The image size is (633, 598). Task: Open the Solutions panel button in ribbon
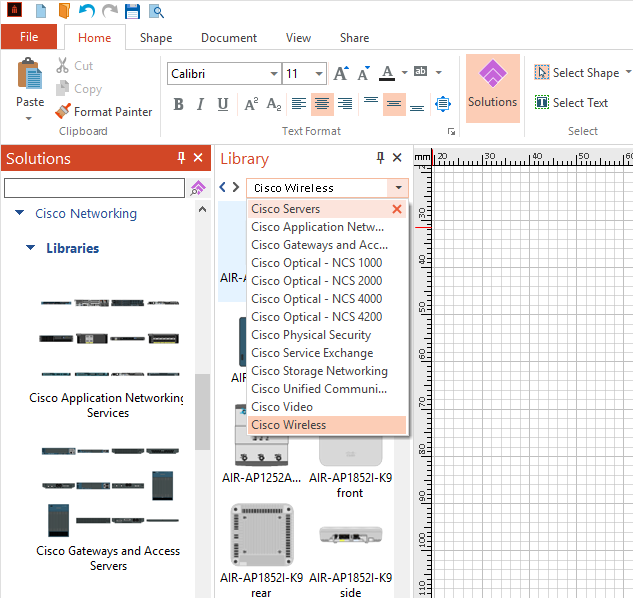492,87
